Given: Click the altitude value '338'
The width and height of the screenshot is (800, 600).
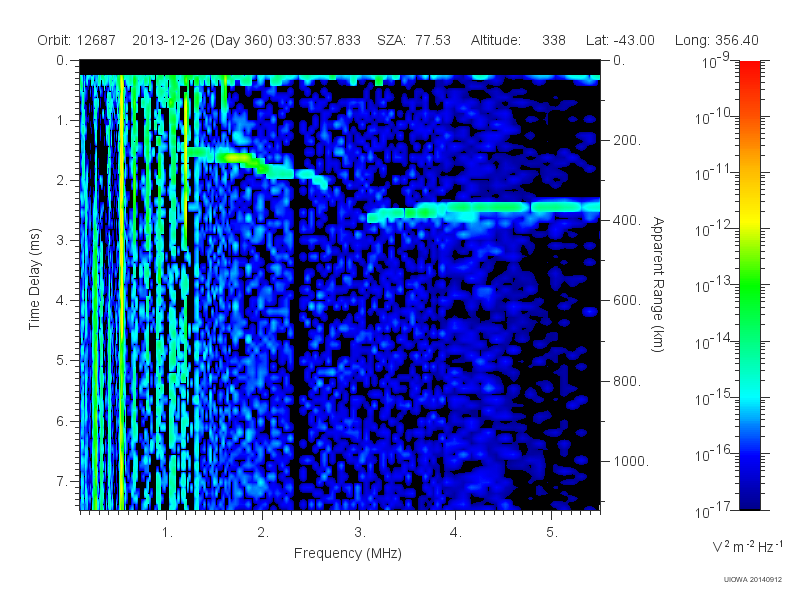Looking at the screenshot, I should [x=554, y=40].
